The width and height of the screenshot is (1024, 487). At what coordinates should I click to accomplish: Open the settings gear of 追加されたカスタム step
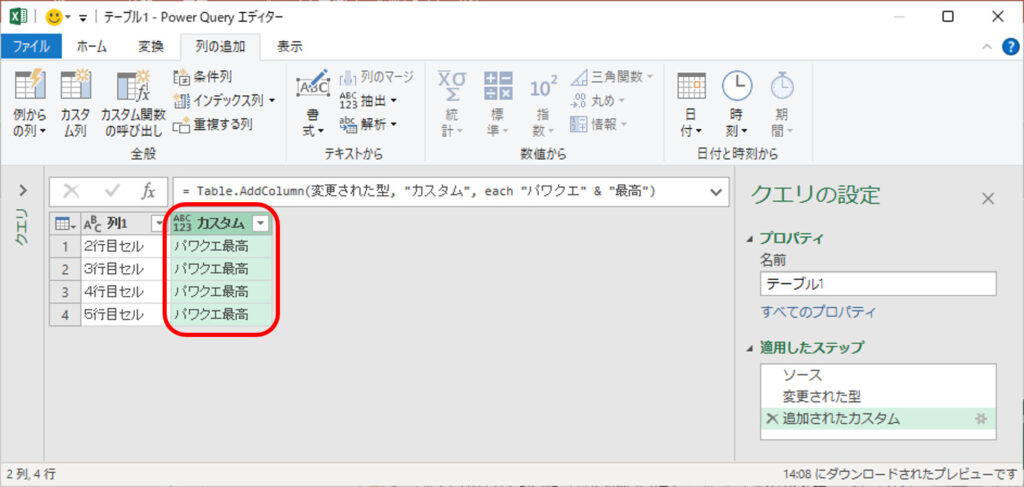coord(980,419)
